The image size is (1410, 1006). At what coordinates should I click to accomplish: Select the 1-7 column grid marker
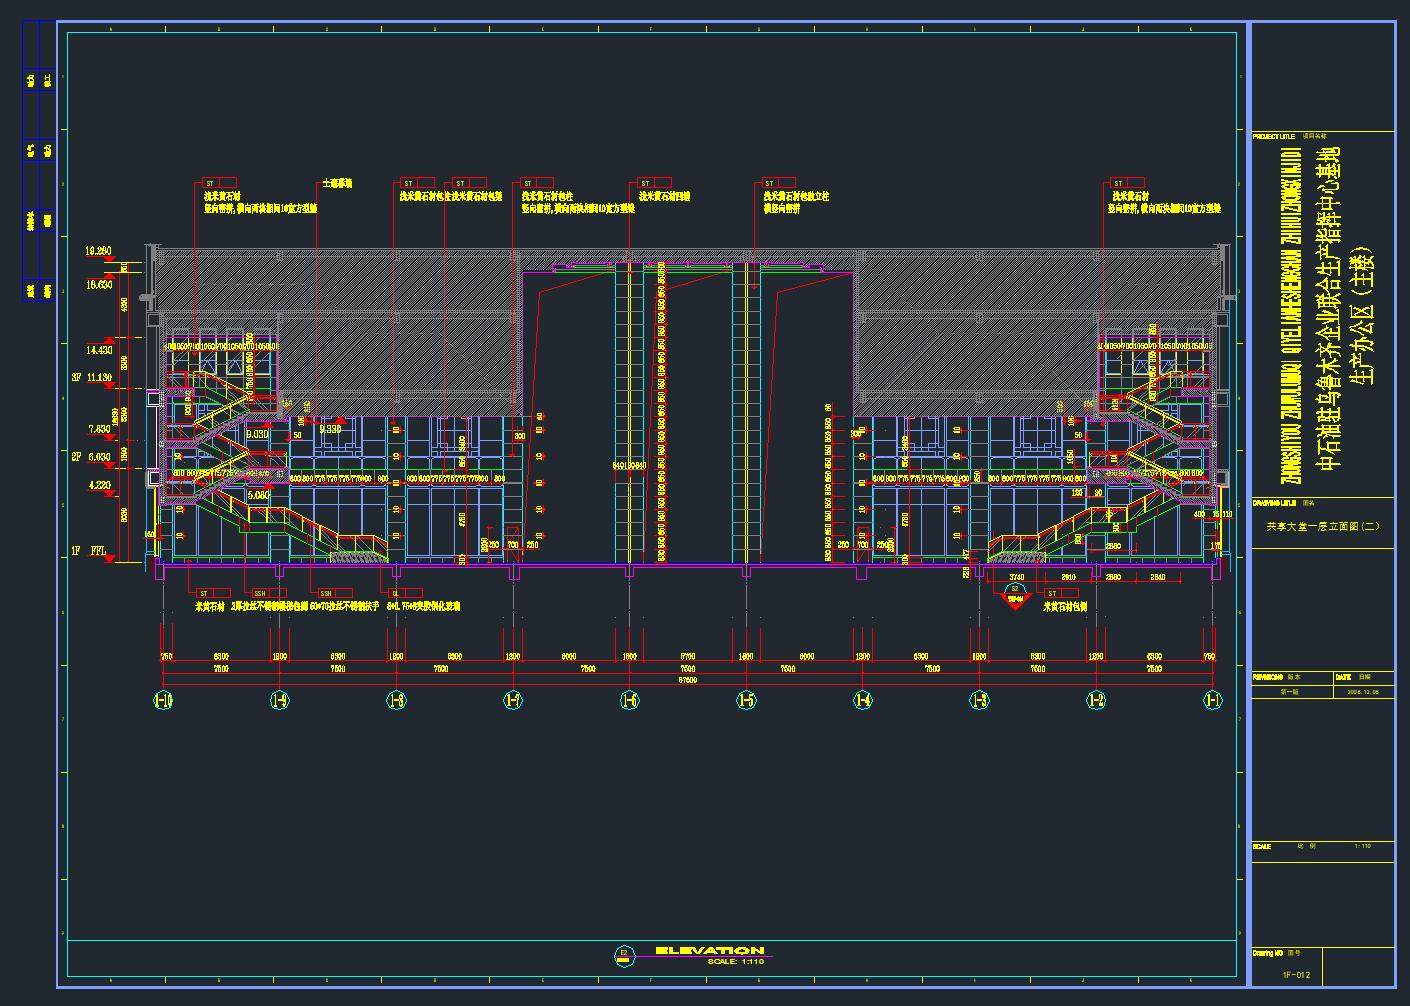pyautogui.click(x=513, y=701)
